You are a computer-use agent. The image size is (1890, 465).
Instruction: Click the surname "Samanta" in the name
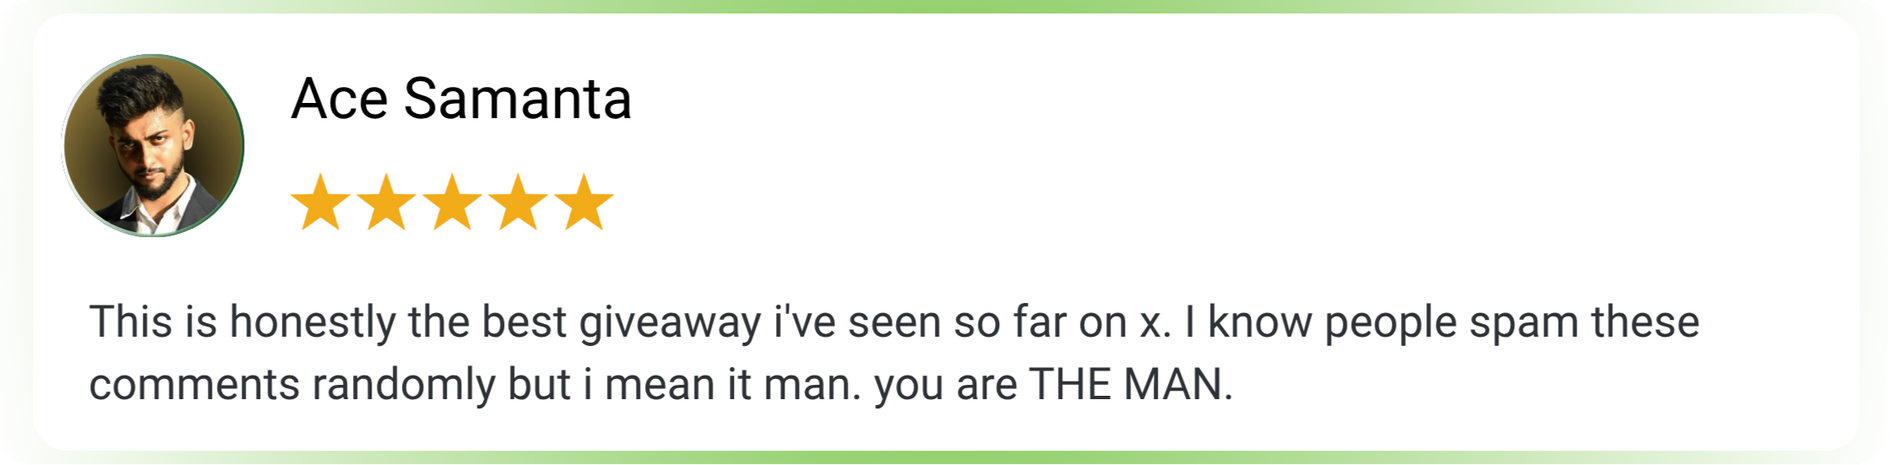[517, 99]
